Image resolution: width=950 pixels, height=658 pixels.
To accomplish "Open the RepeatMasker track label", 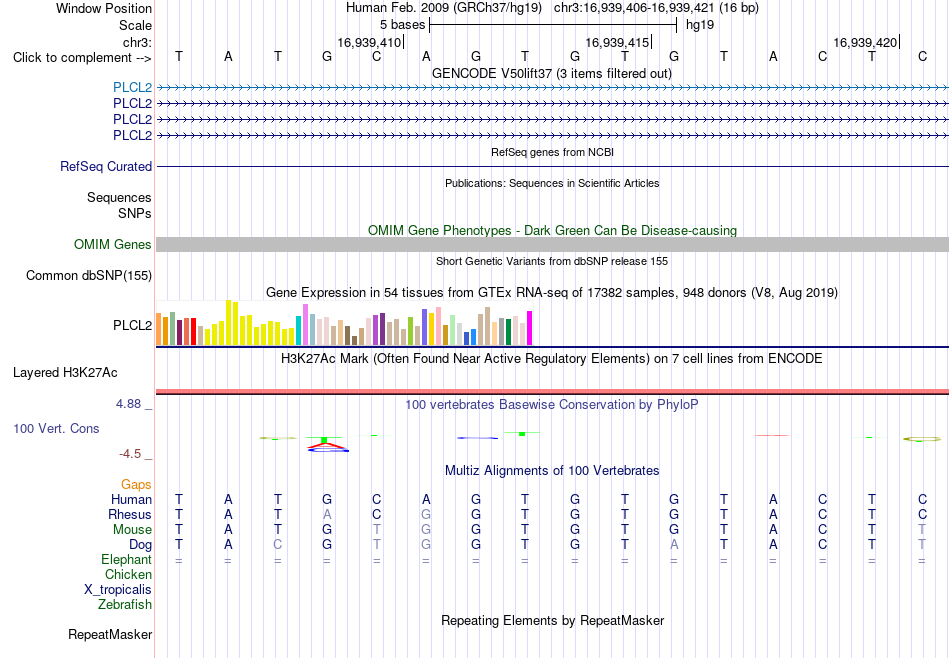I will point(110,634).
